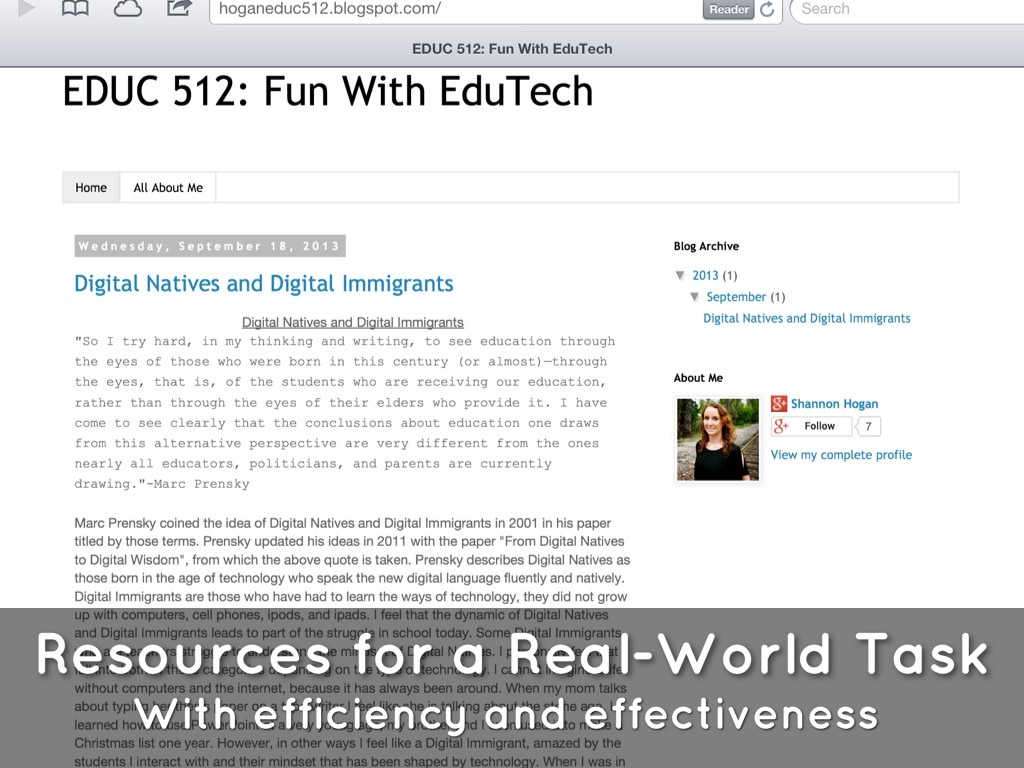Toggle Safari Reader mode
The width and height of the screenshot is (1024, 768).
(x=728, y=10)
